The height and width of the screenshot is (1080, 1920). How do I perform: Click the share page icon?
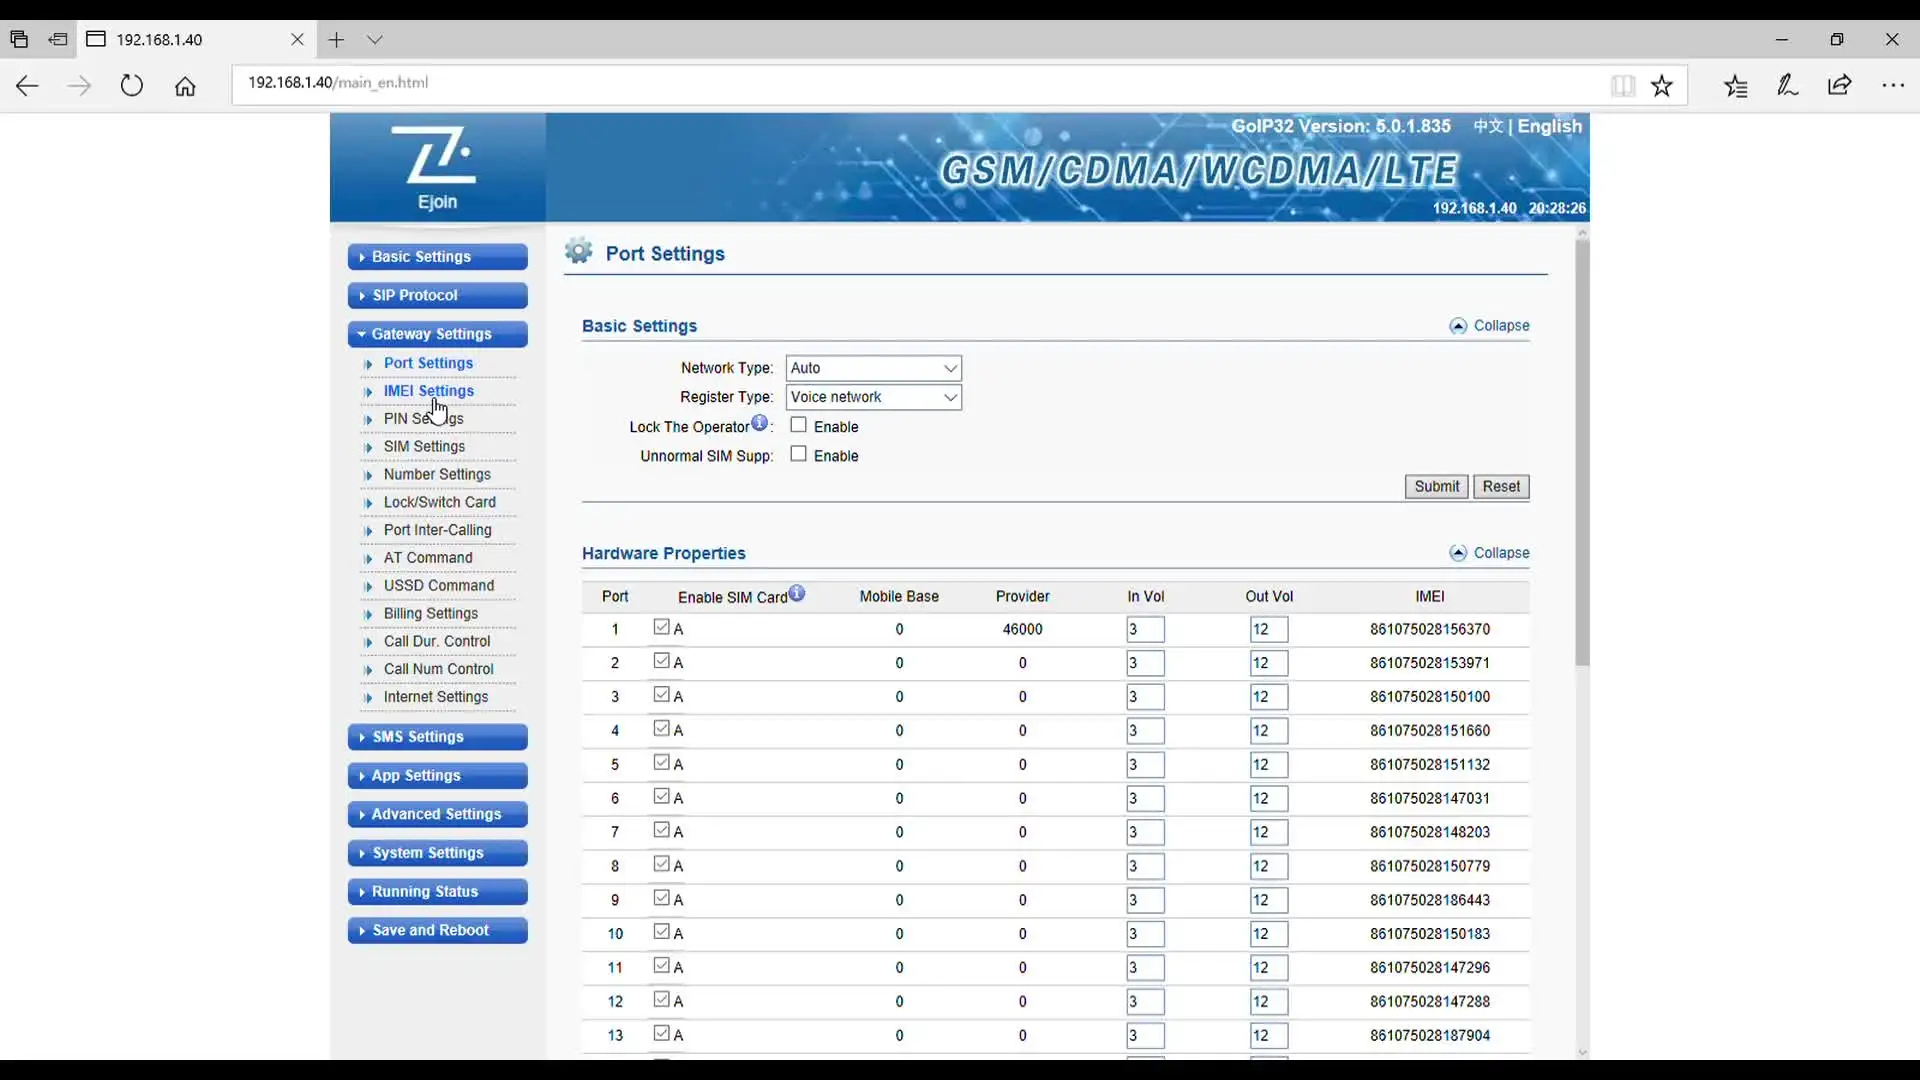[x=1840, y=86]
